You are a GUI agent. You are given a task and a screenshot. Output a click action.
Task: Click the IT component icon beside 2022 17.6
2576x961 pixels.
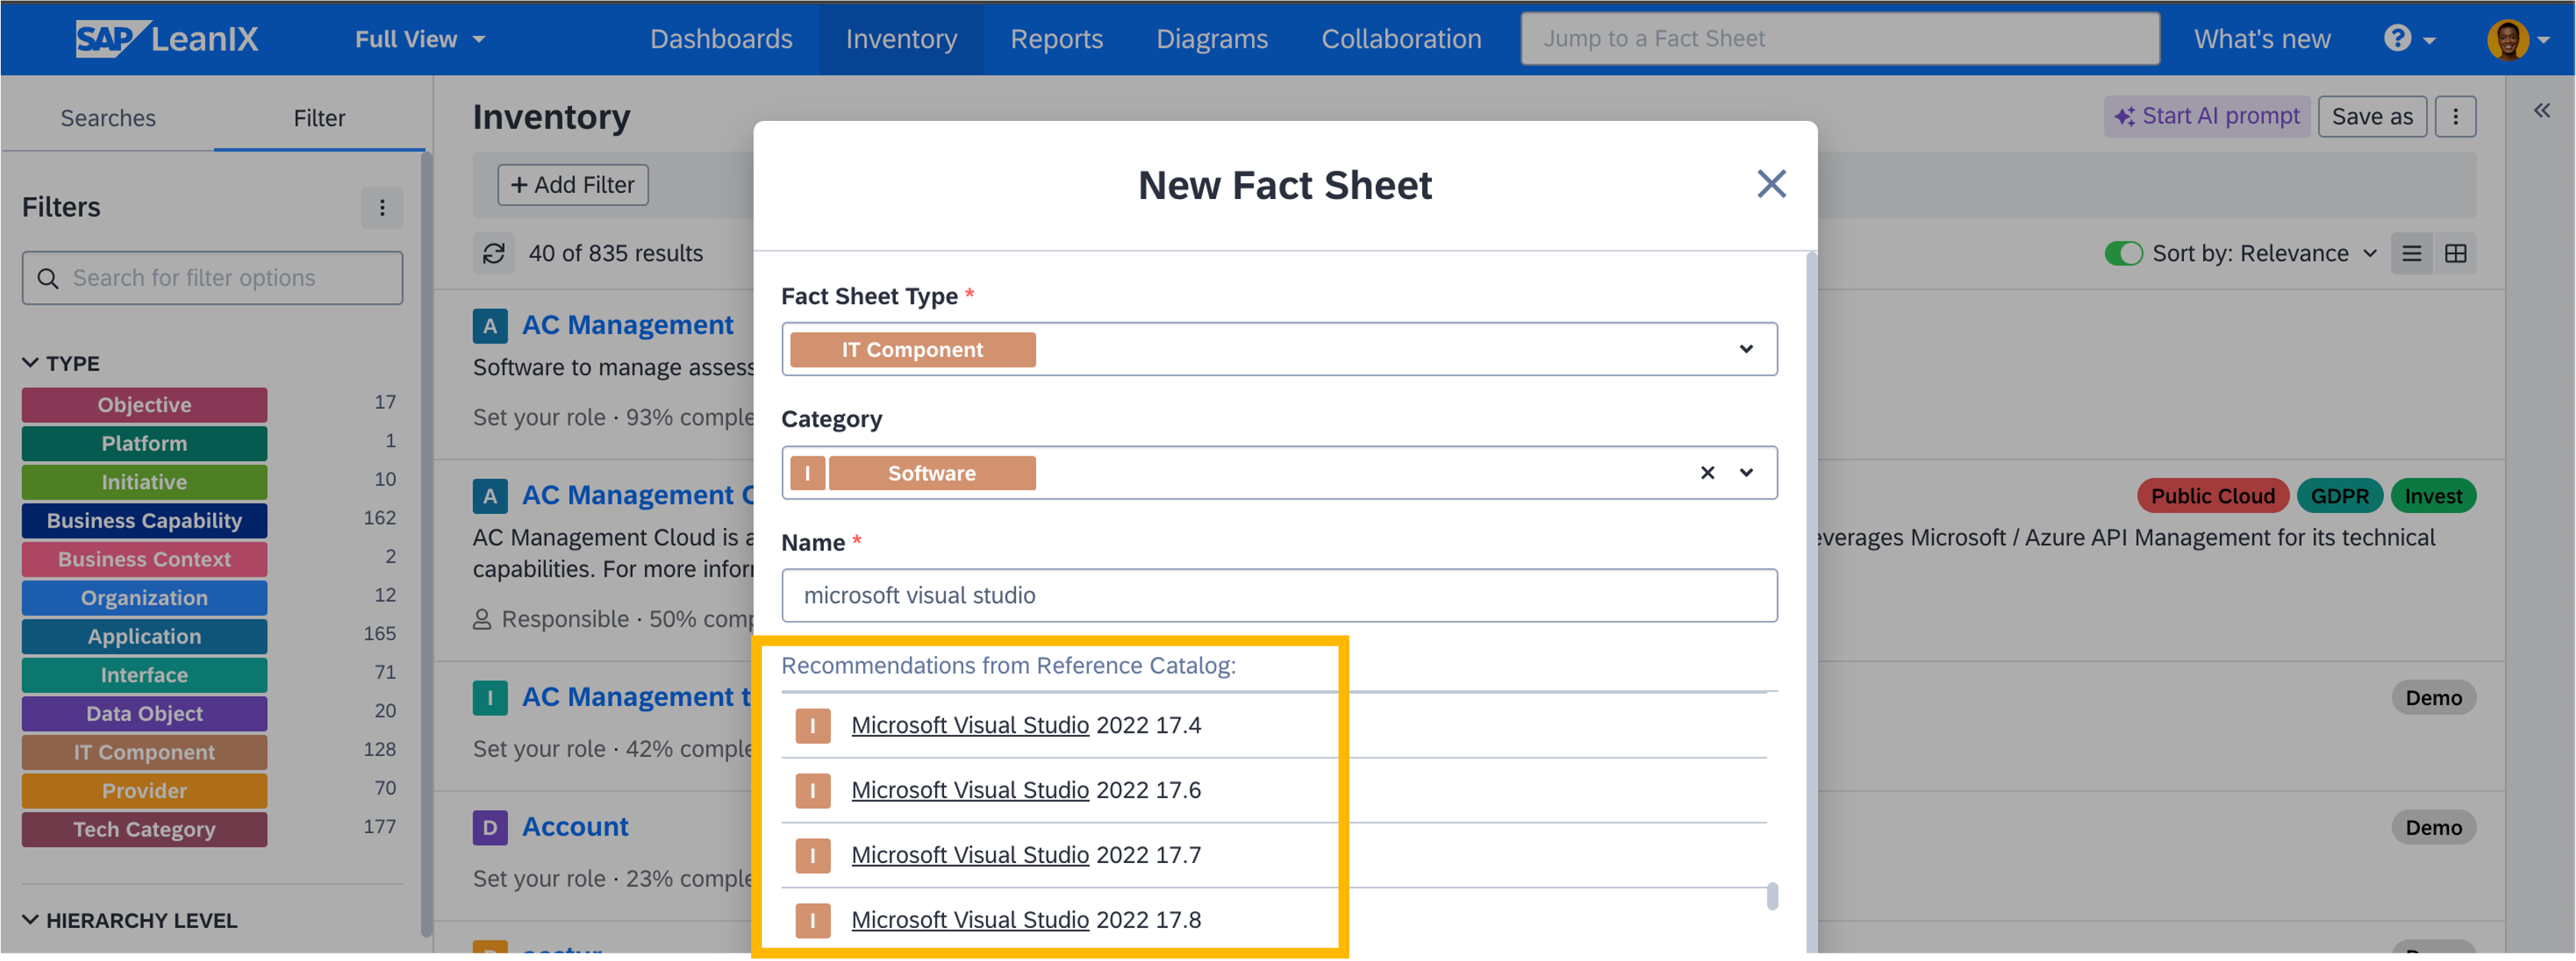coord(812,791)
